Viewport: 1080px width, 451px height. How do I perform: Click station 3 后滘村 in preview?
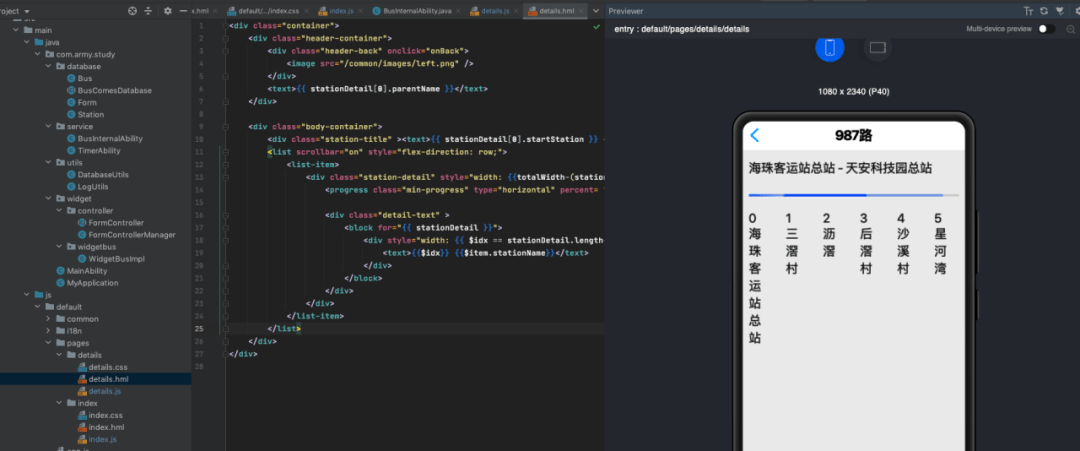pos(866,244)
